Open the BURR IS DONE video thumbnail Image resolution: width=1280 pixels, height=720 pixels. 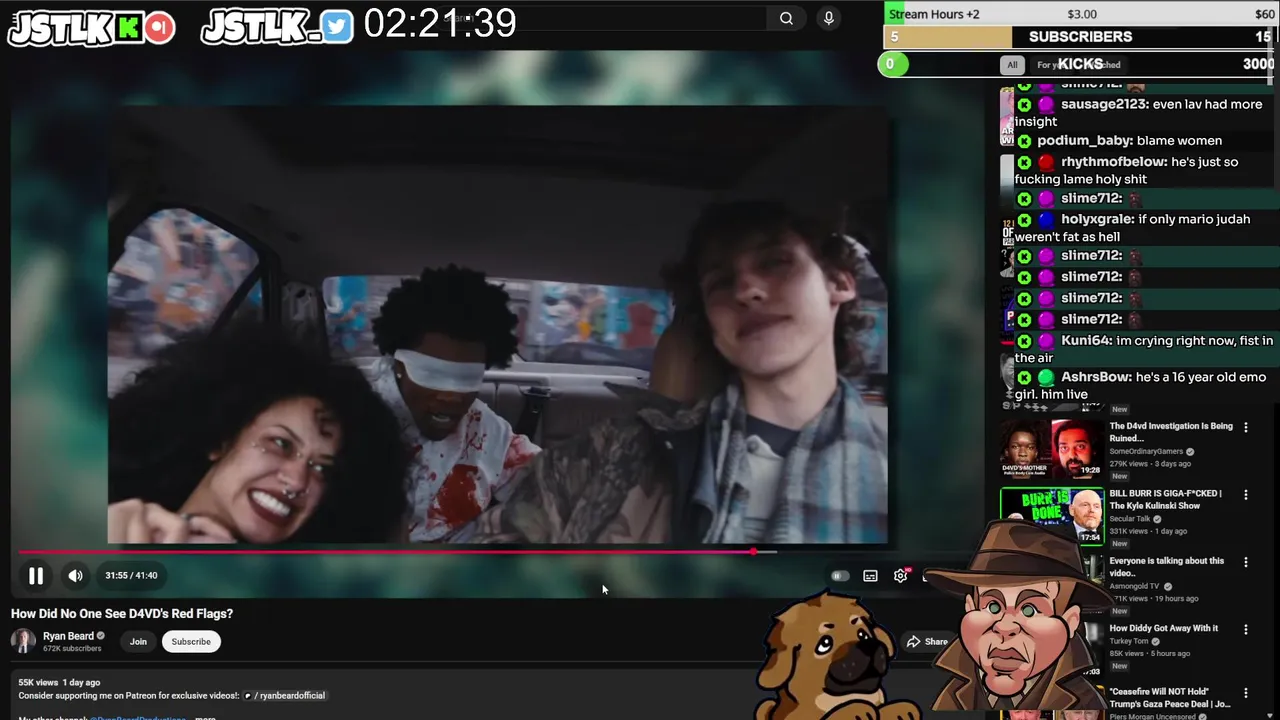click(1052, 516)
